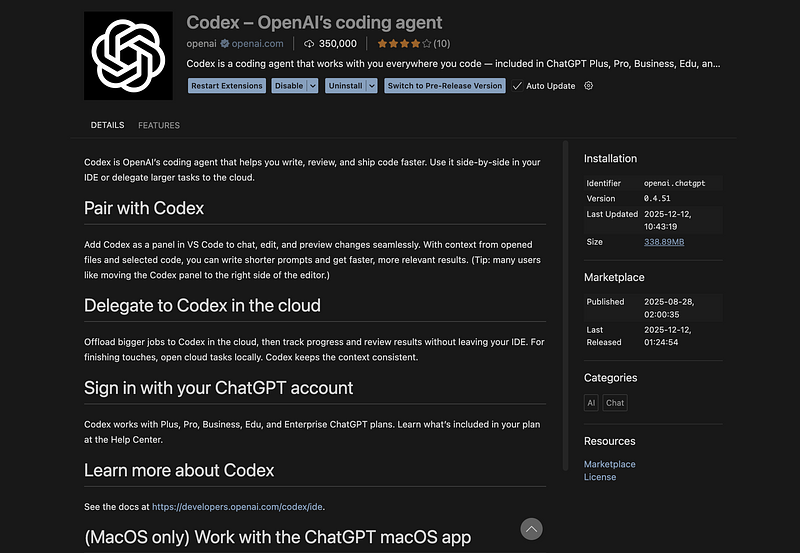Open the extension settings gear
The height and width of the screenshot is (553, 800).
tap(588, 86)
